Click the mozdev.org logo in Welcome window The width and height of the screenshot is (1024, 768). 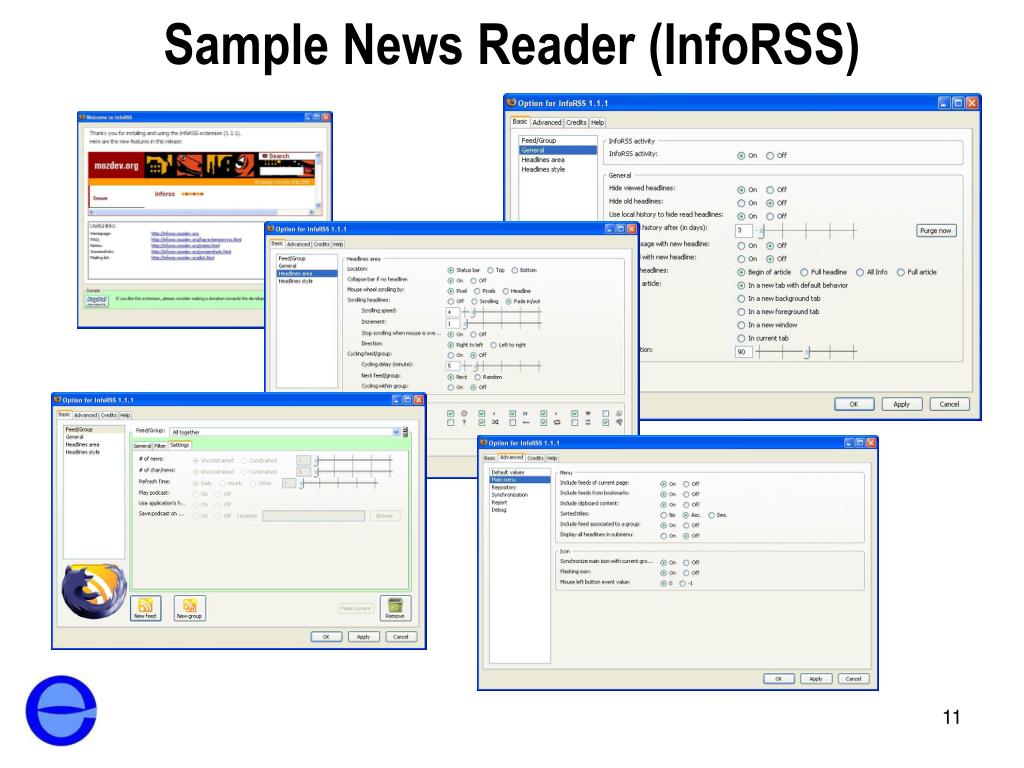pos(116,165)
